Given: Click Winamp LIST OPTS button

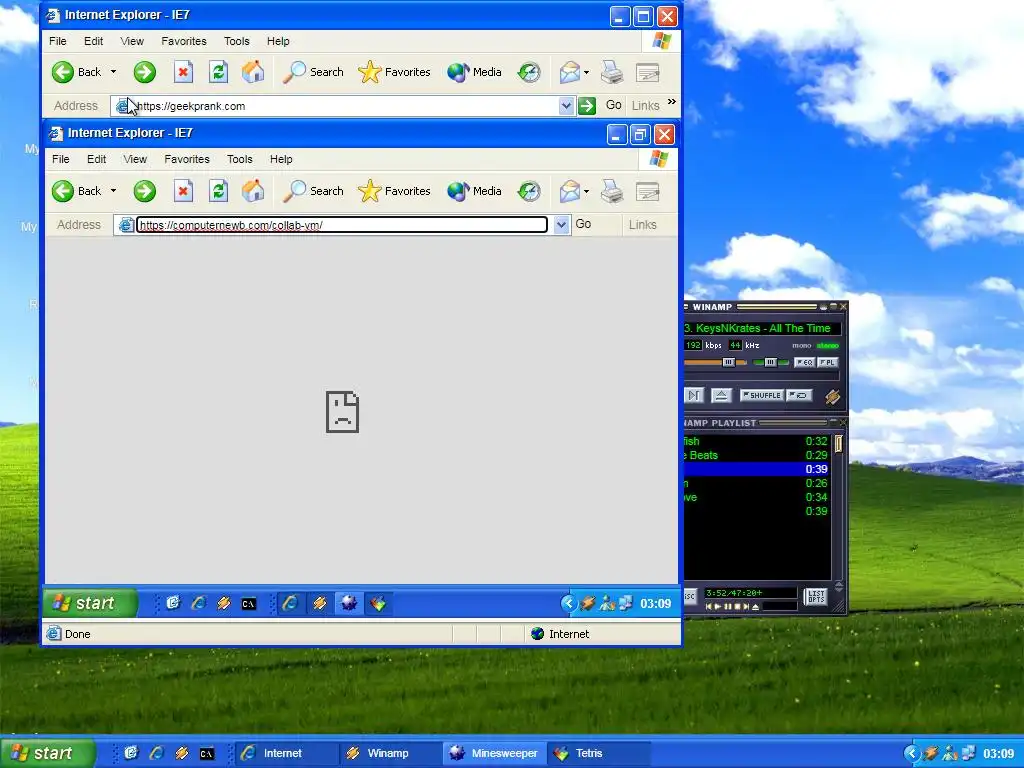Looking at the screenshot, I should [816, 597].
